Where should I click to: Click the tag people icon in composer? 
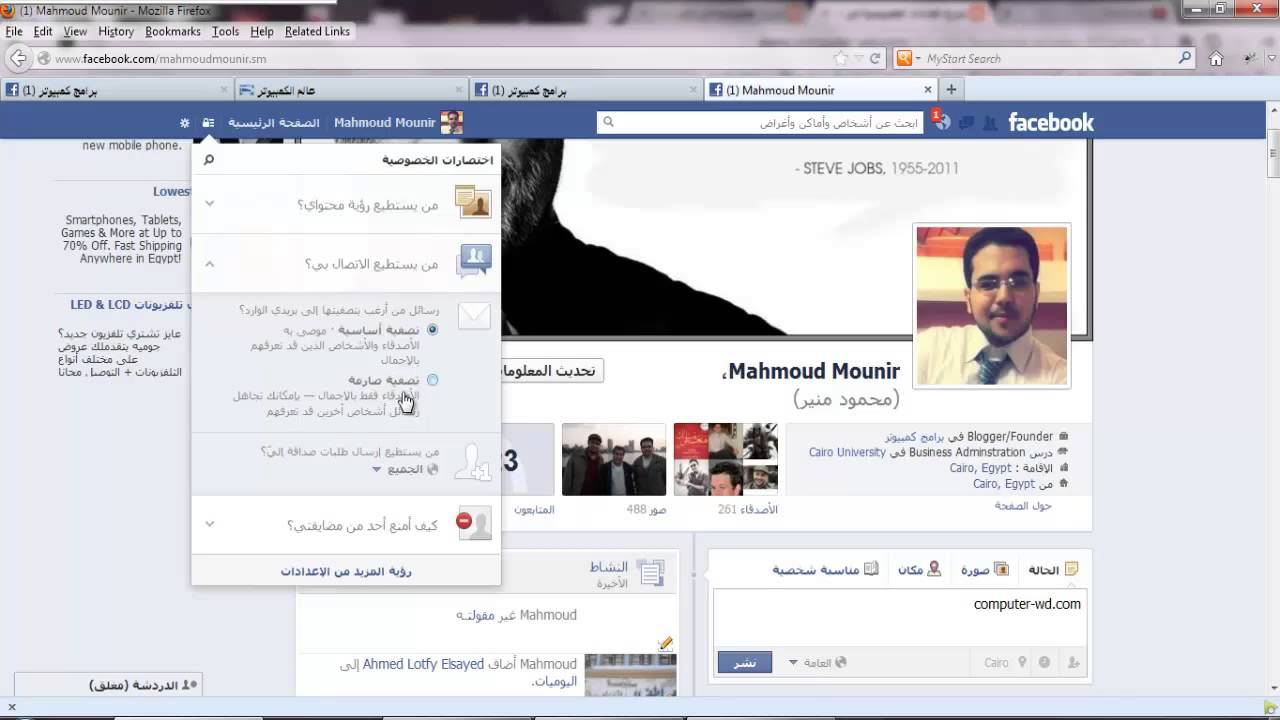[x=1073, y=662]
